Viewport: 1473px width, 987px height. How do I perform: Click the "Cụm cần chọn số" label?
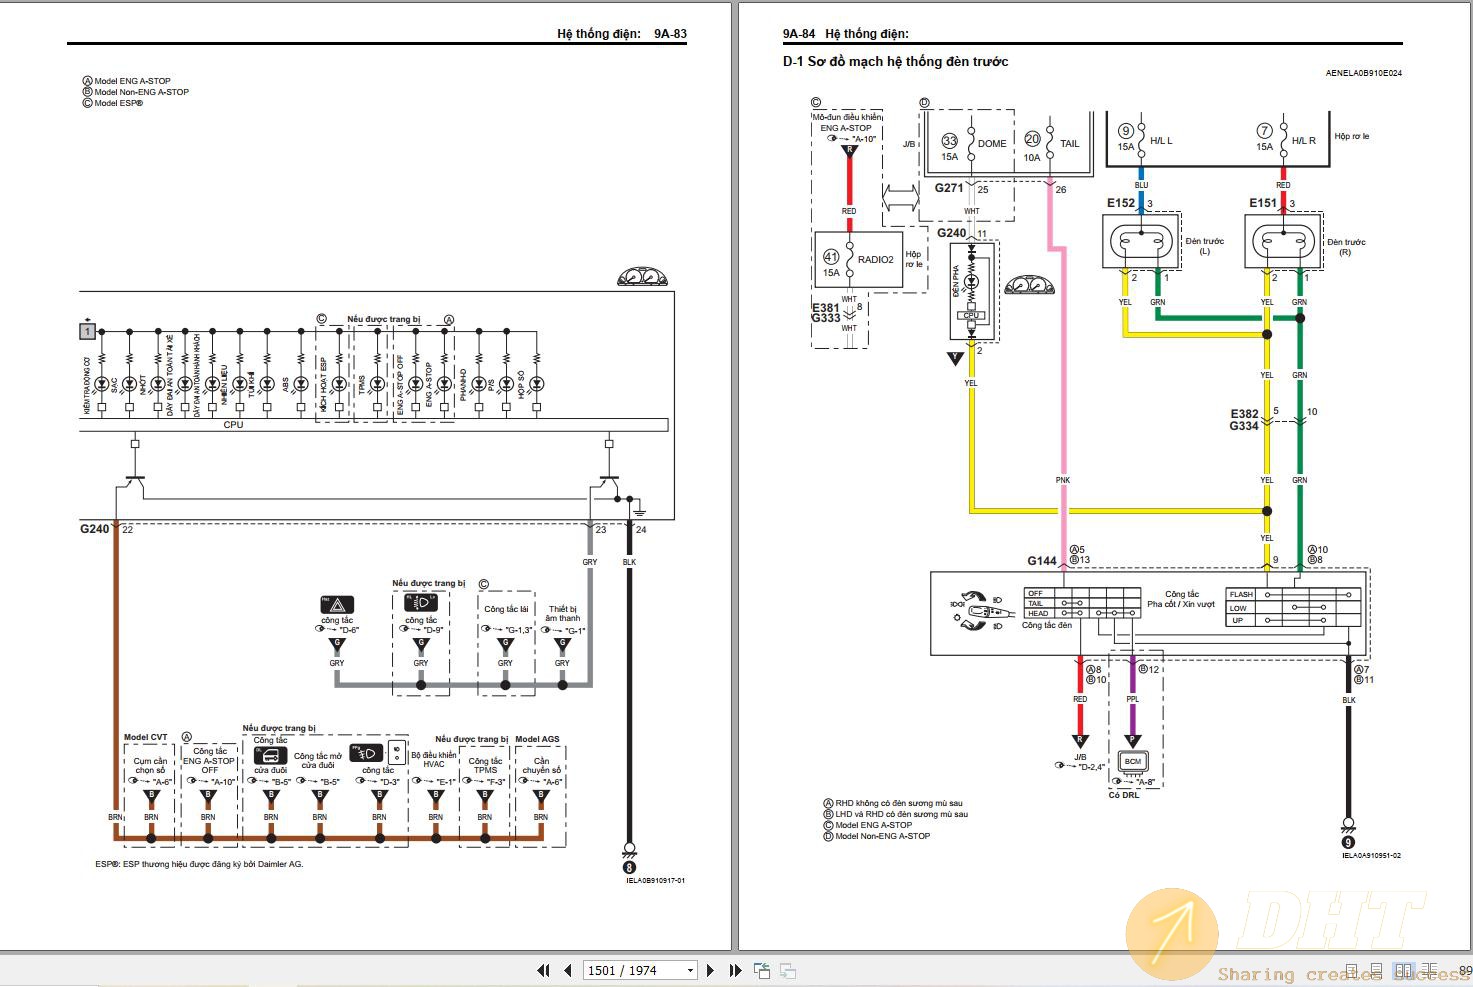tap(151, 765)
